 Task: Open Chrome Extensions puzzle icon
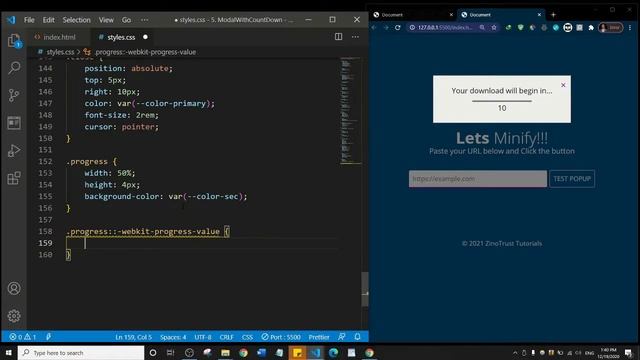point(591,27)
